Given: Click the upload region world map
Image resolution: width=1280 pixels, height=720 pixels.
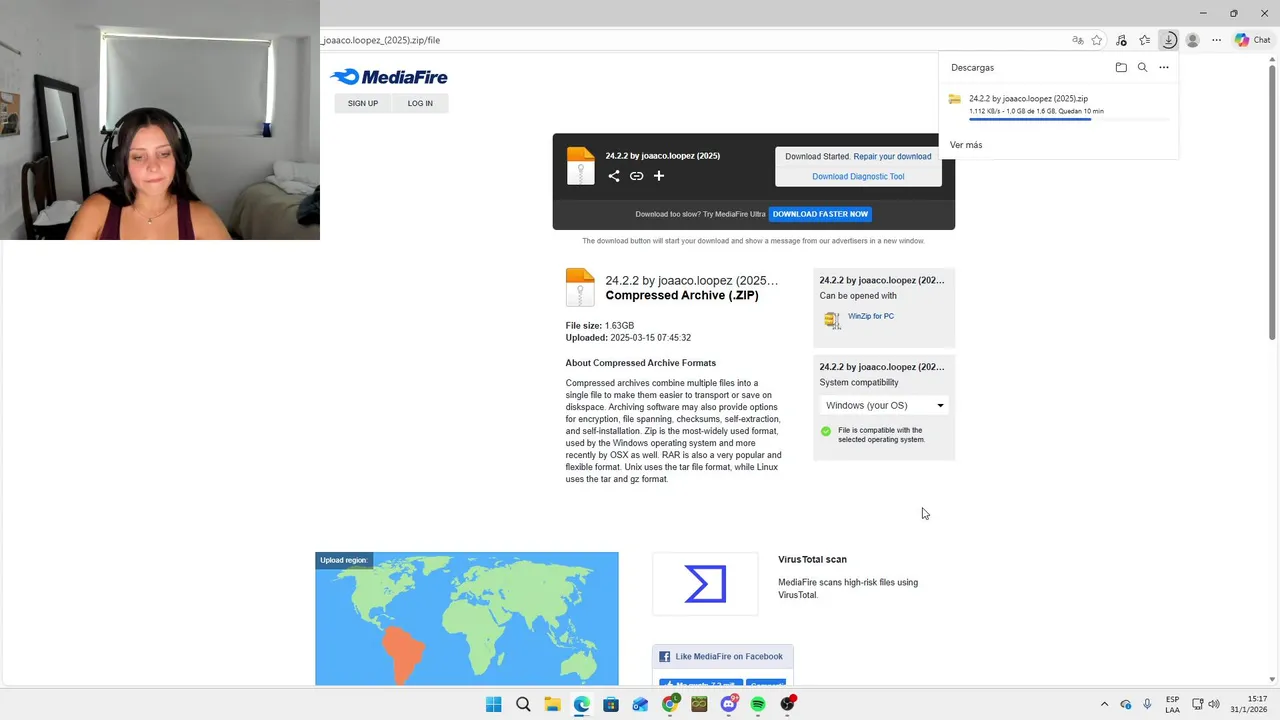Looking at the screenshot, I should coord(467,619).
